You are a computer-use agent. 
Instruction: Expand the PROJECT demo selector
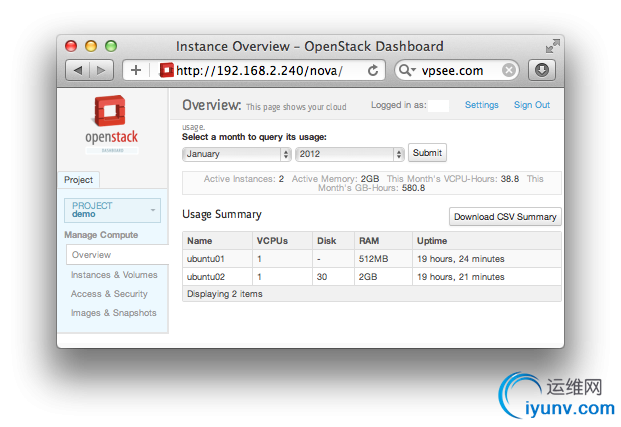tap(112, 210)
